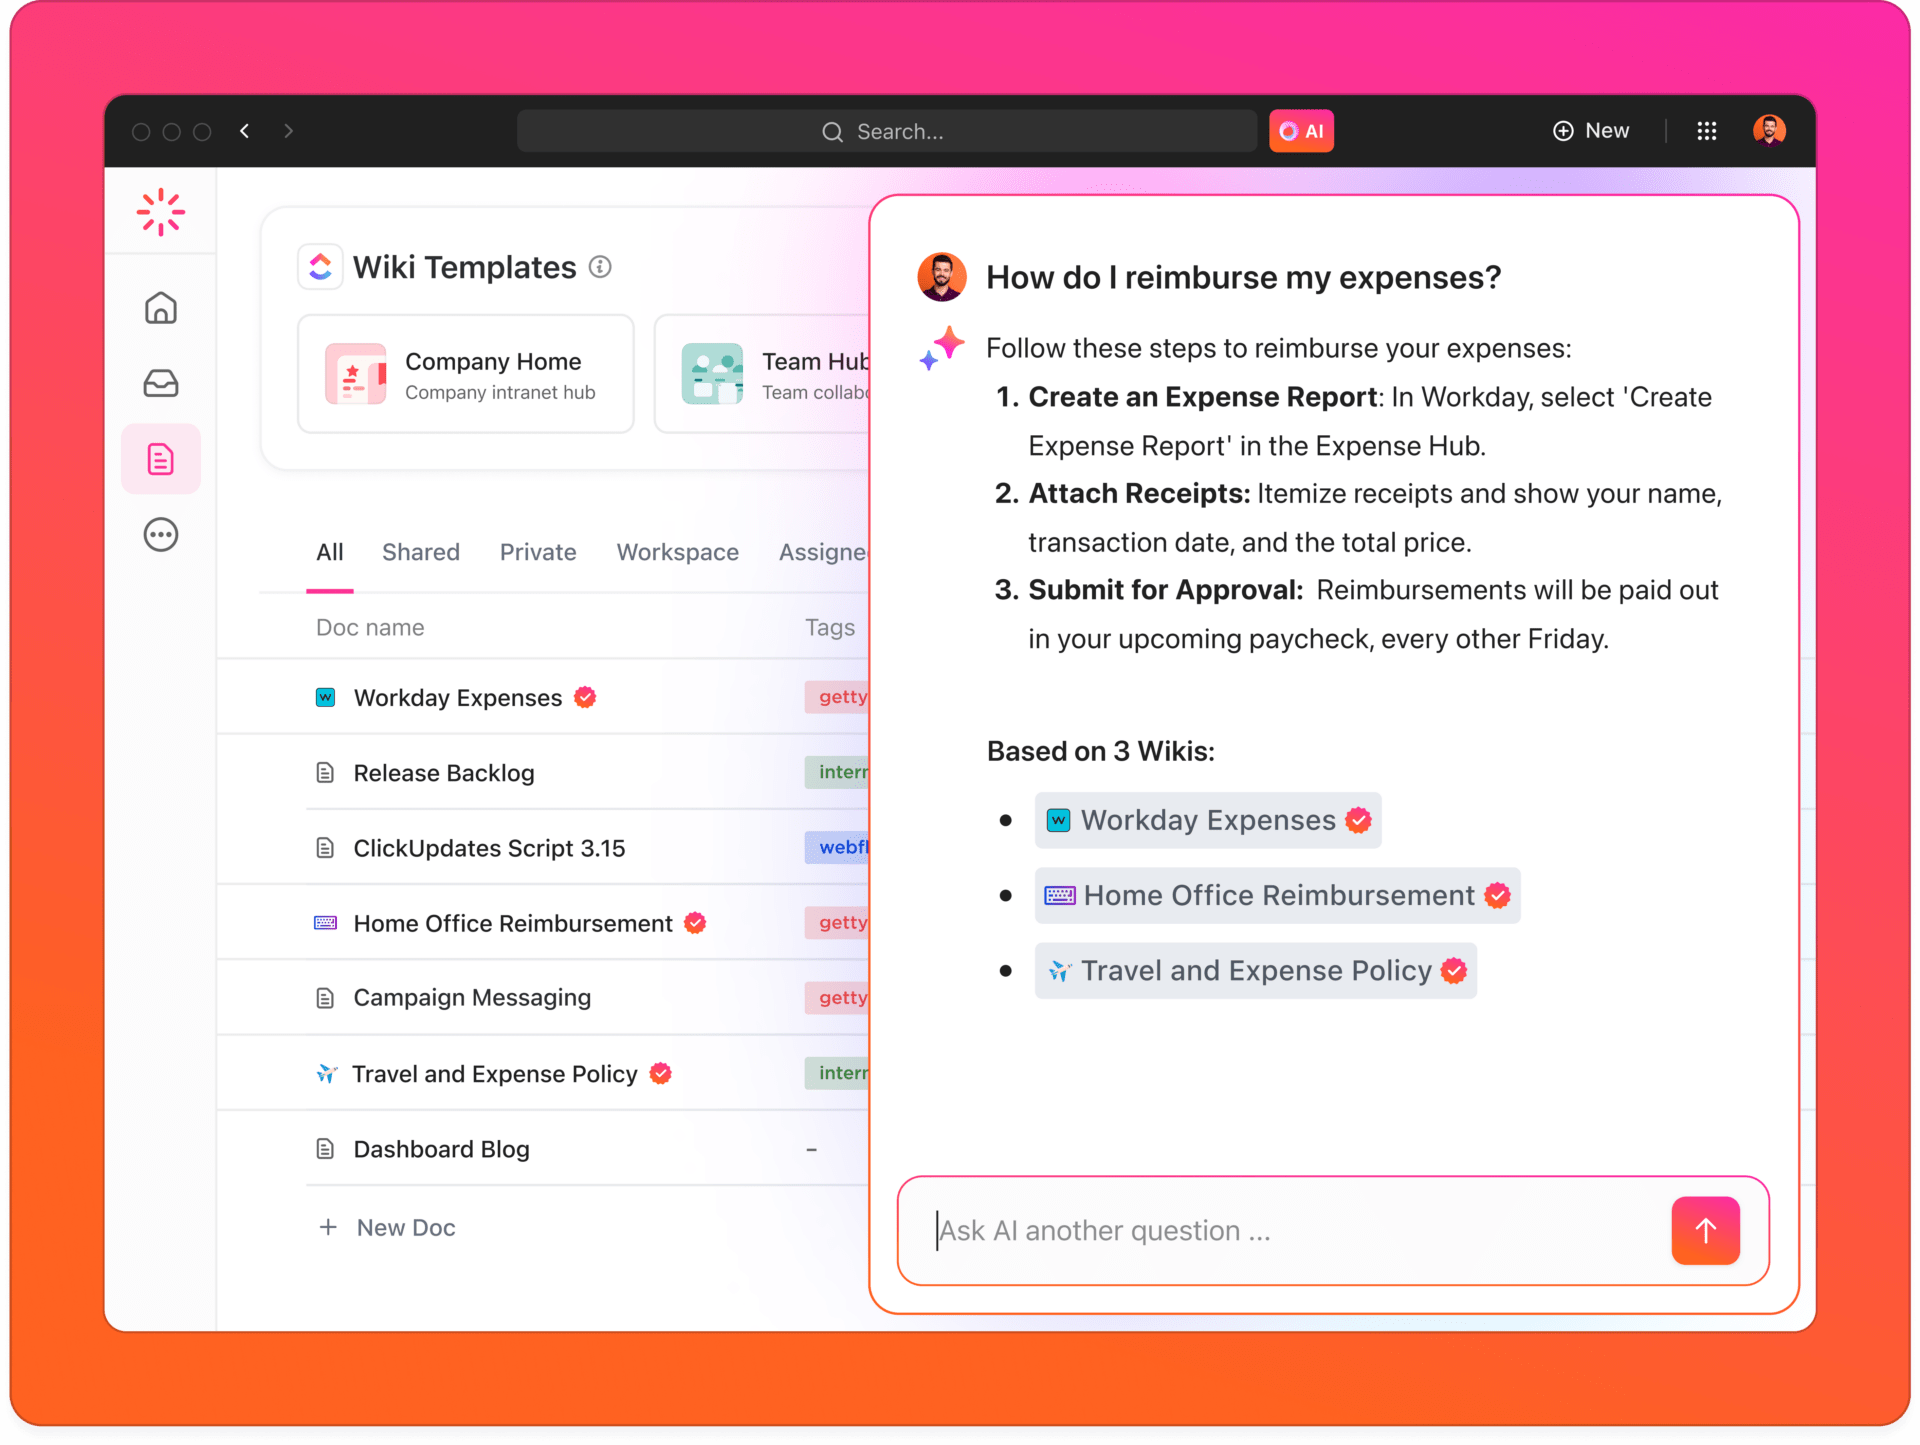Click the keyboard icon of Home Office row
Screen dimensions: 1920x1445
(325, 923)
